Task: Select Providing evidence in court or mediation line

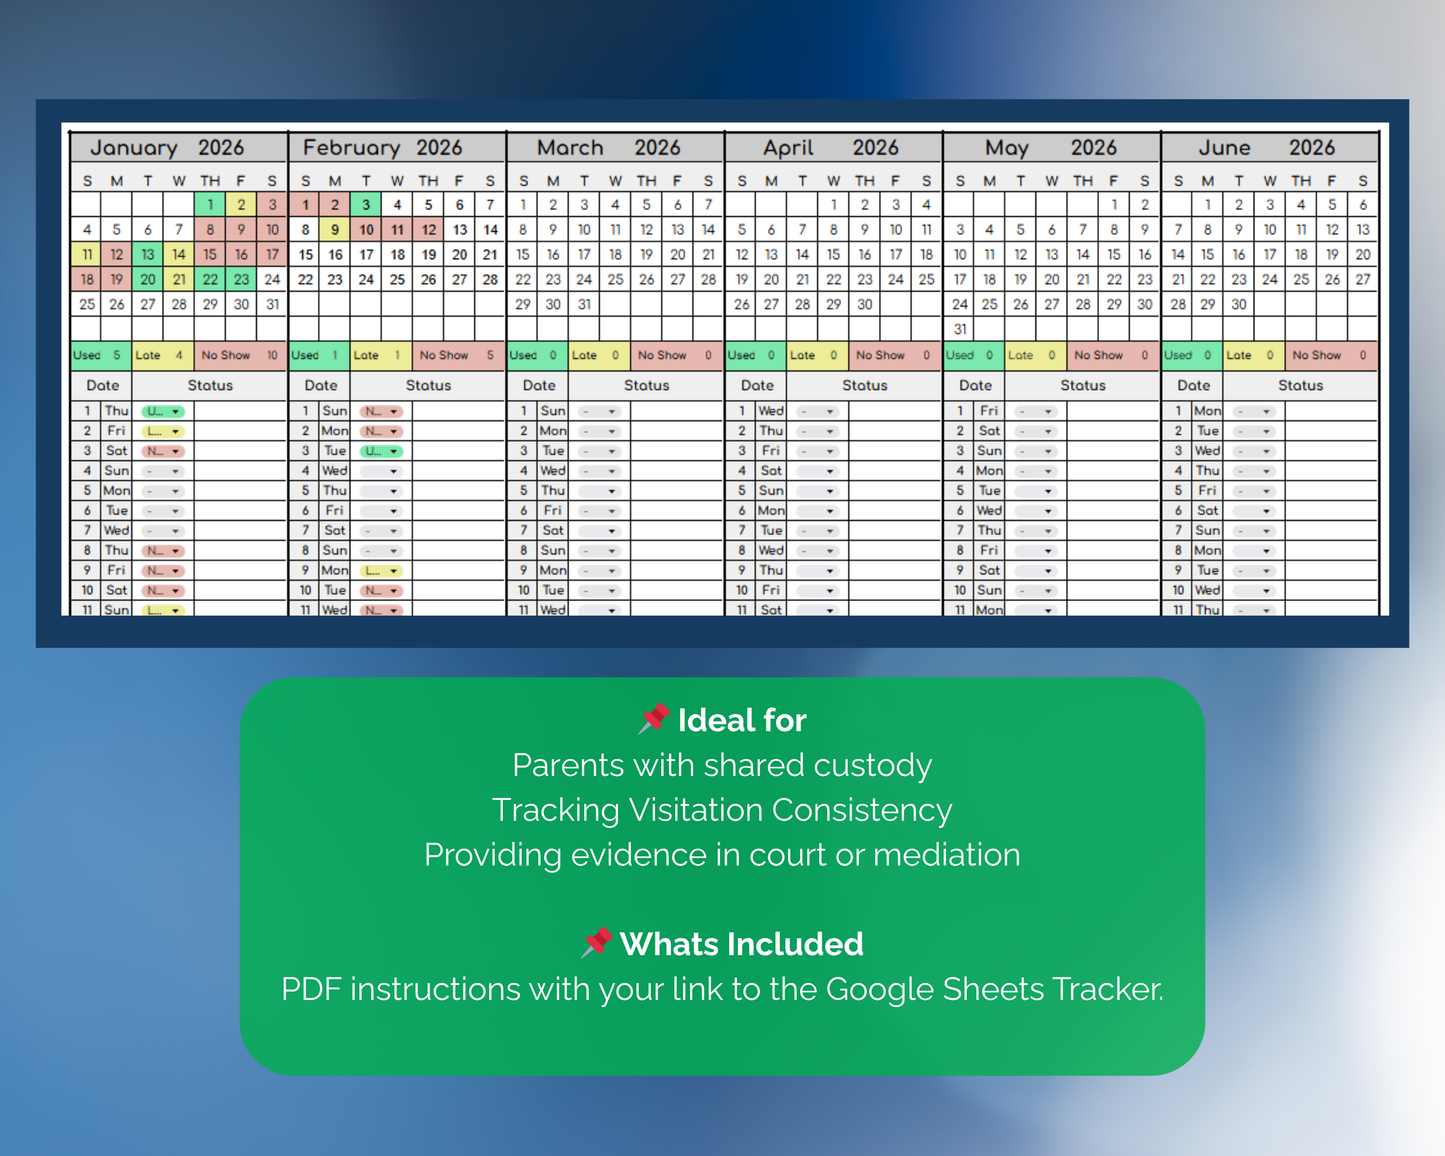Action: click(x=722, y=855)
